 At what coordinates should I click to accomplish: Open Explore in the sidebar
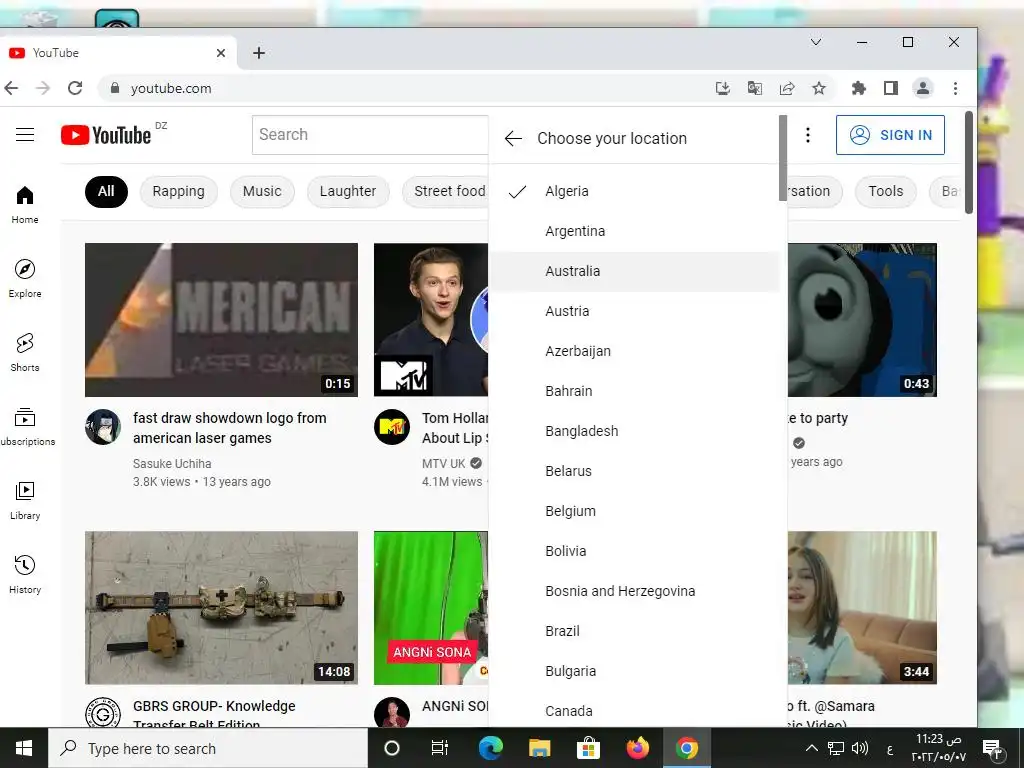coord(25,278)
